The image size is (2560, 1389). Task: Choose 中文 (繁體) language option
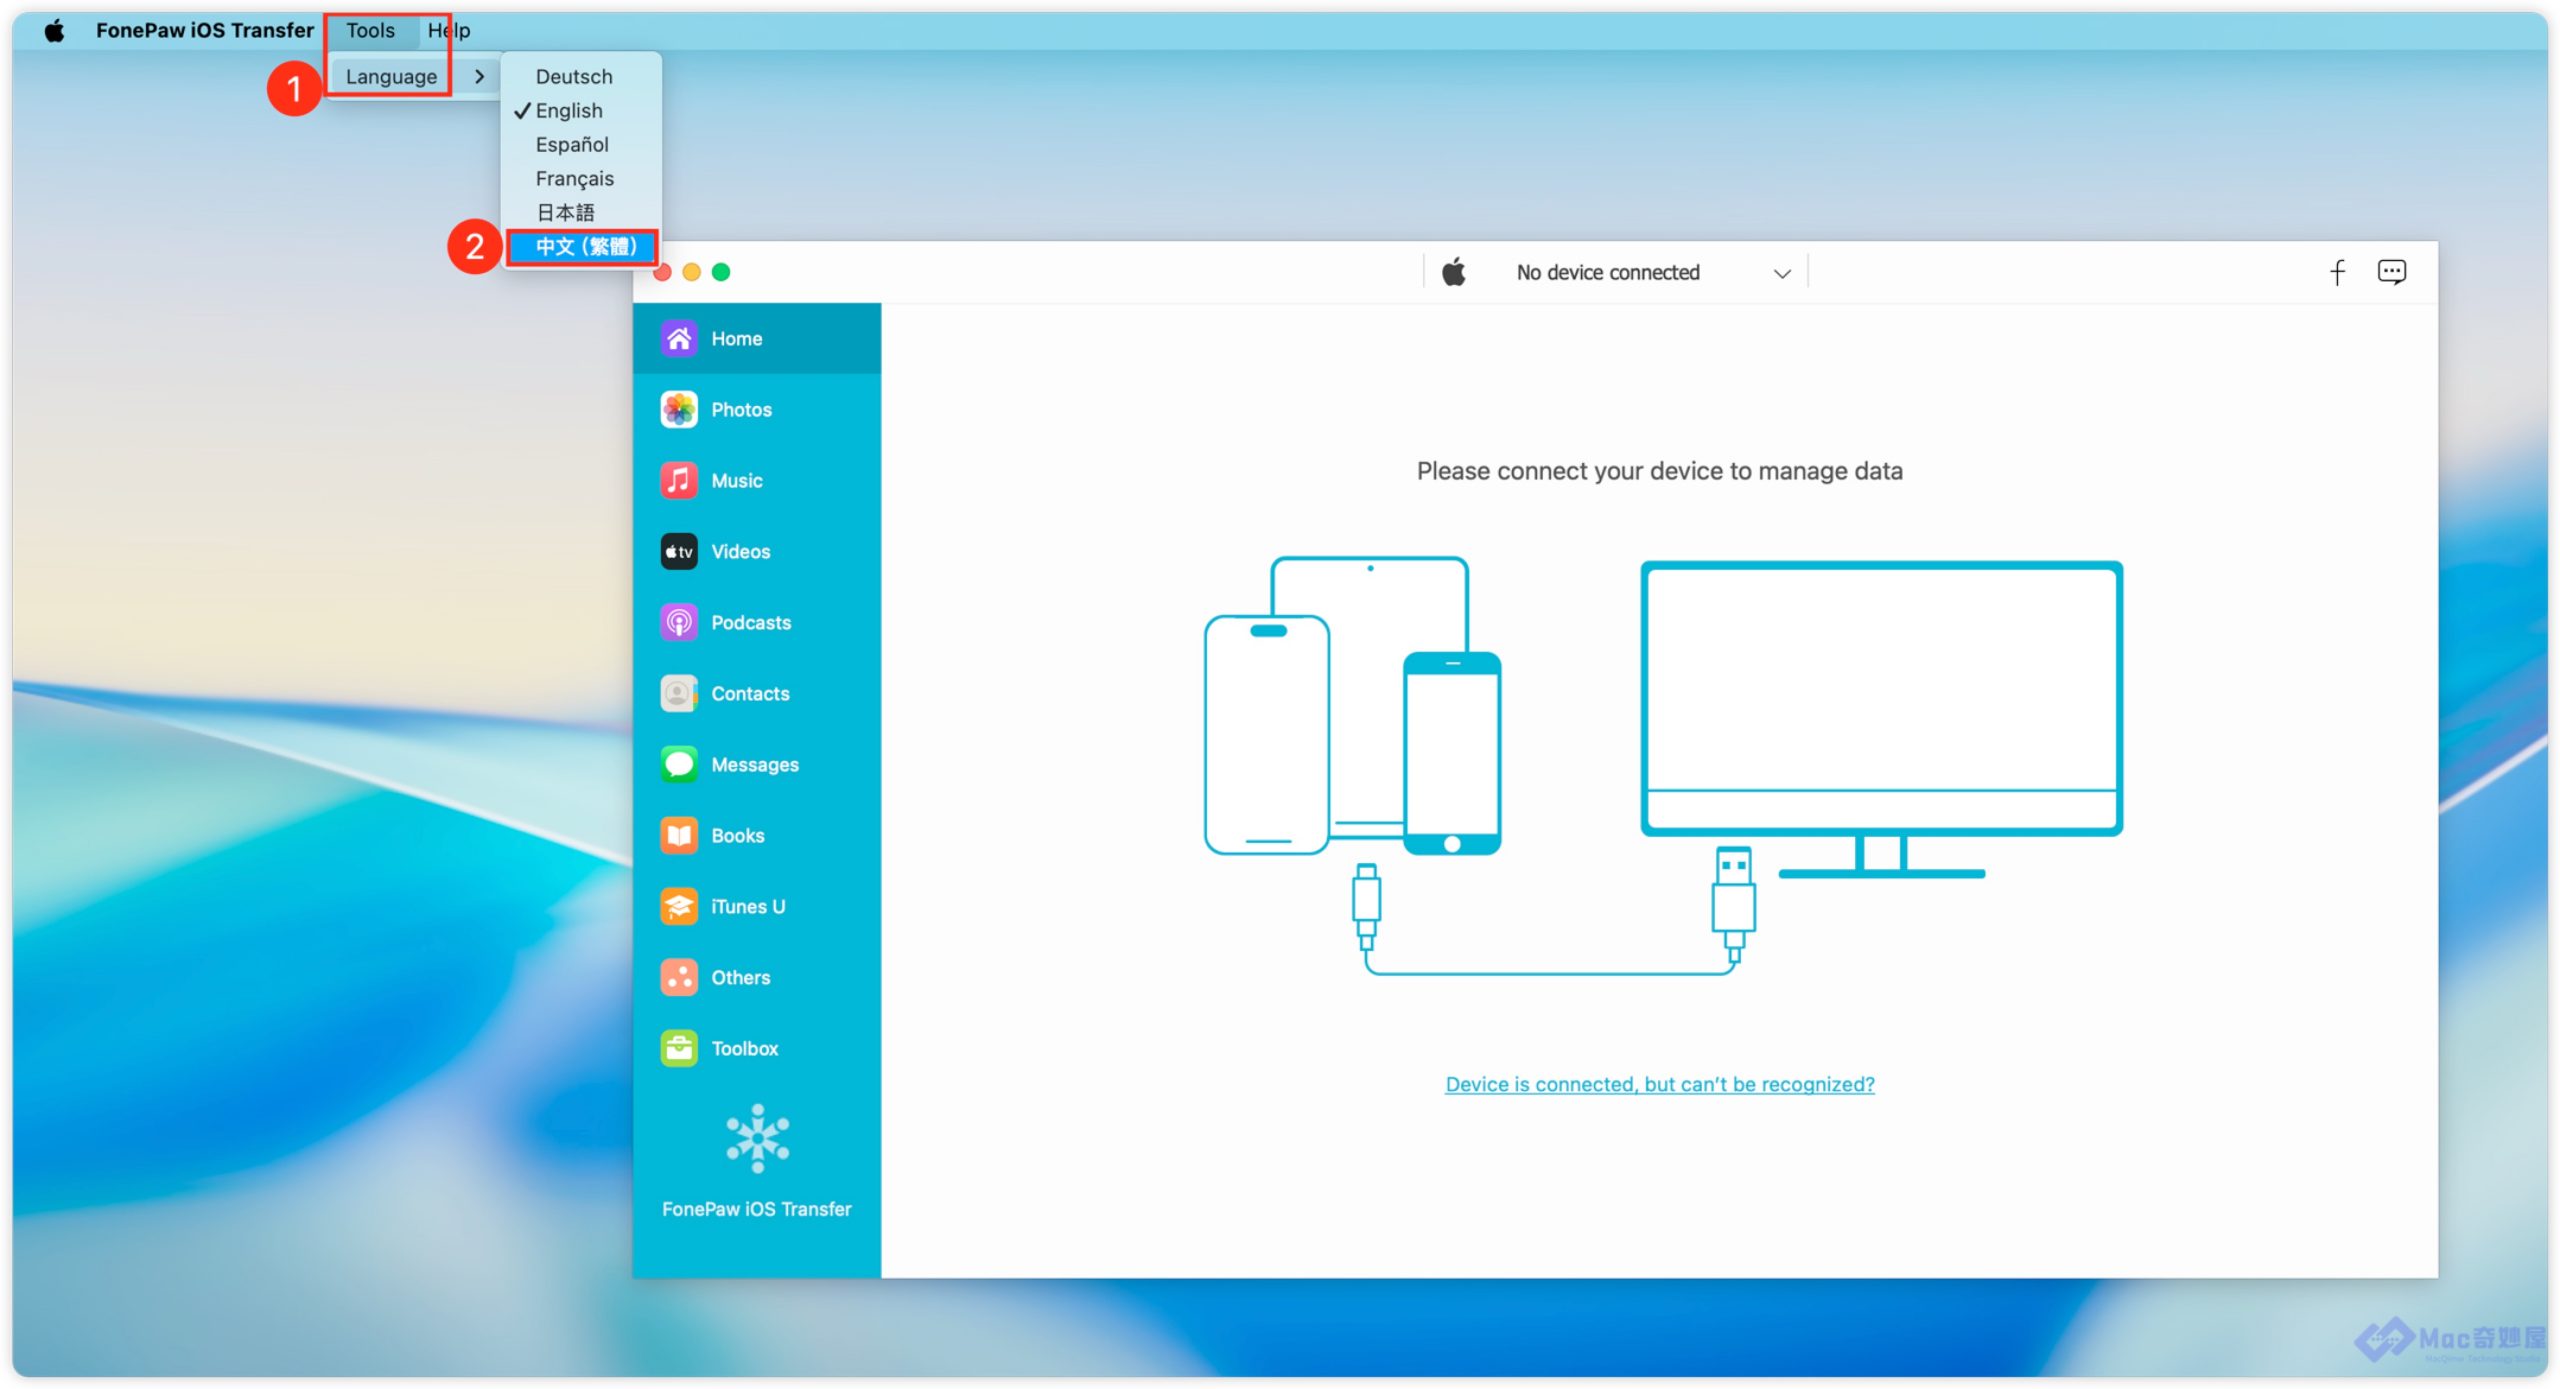click(x=584, y=247)
